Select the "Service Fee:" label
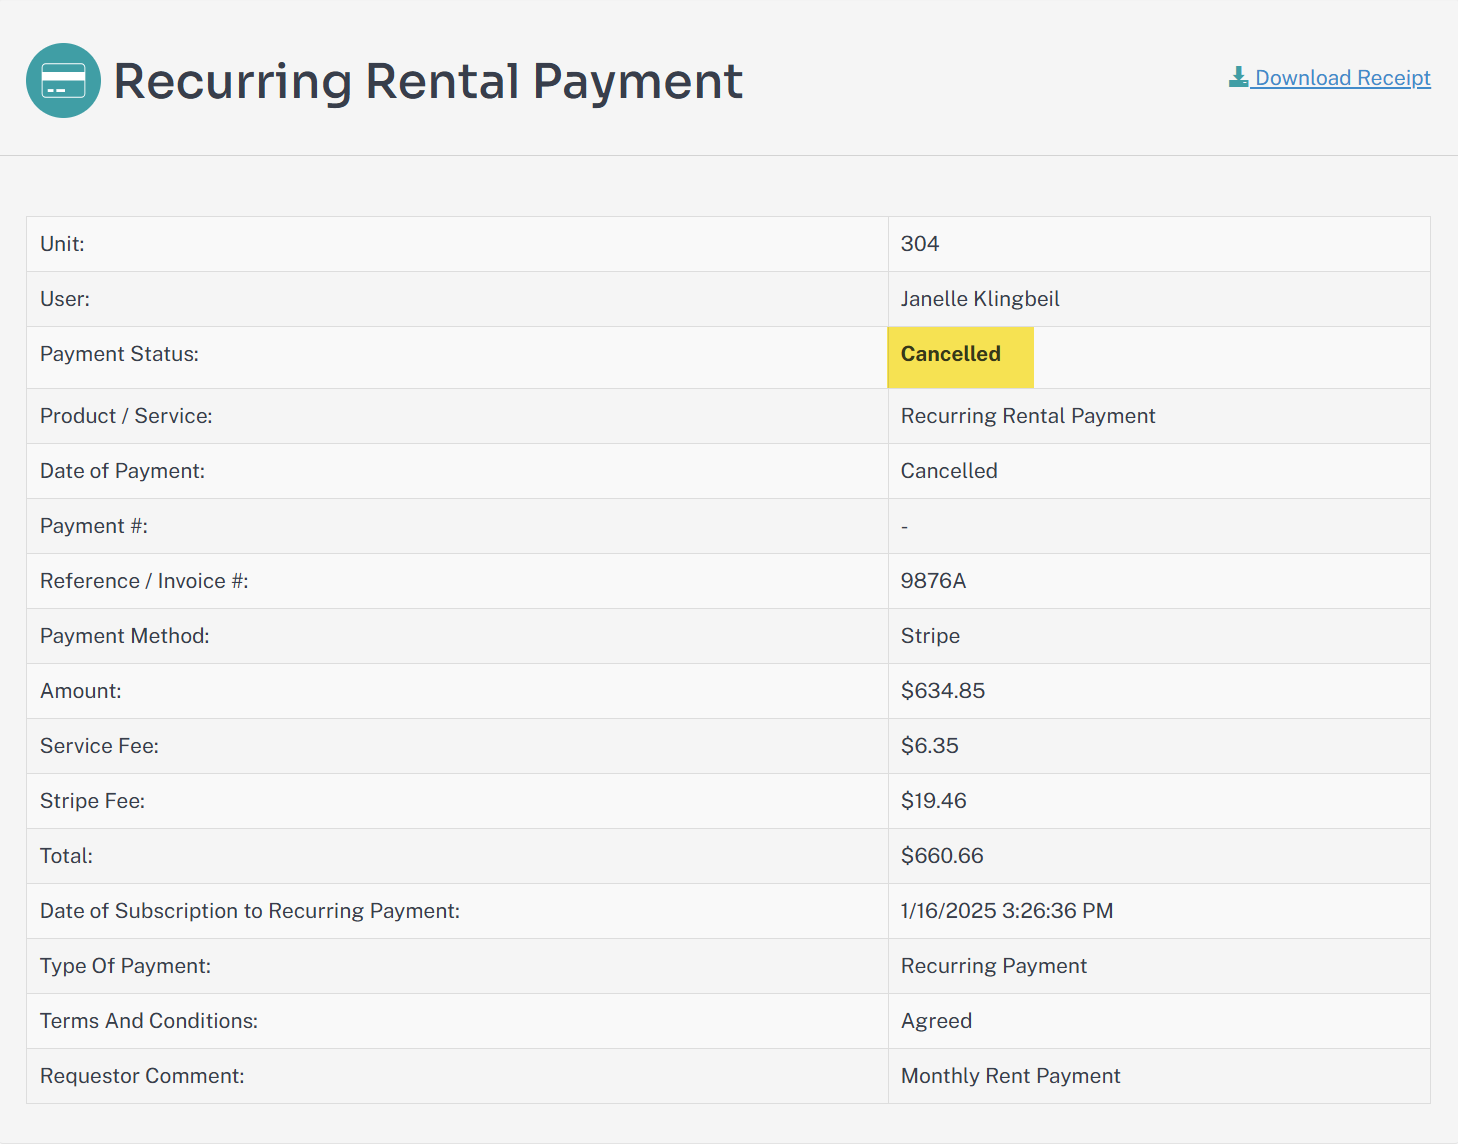Viewport: 1458px width, 1145px height. [99, 746]
